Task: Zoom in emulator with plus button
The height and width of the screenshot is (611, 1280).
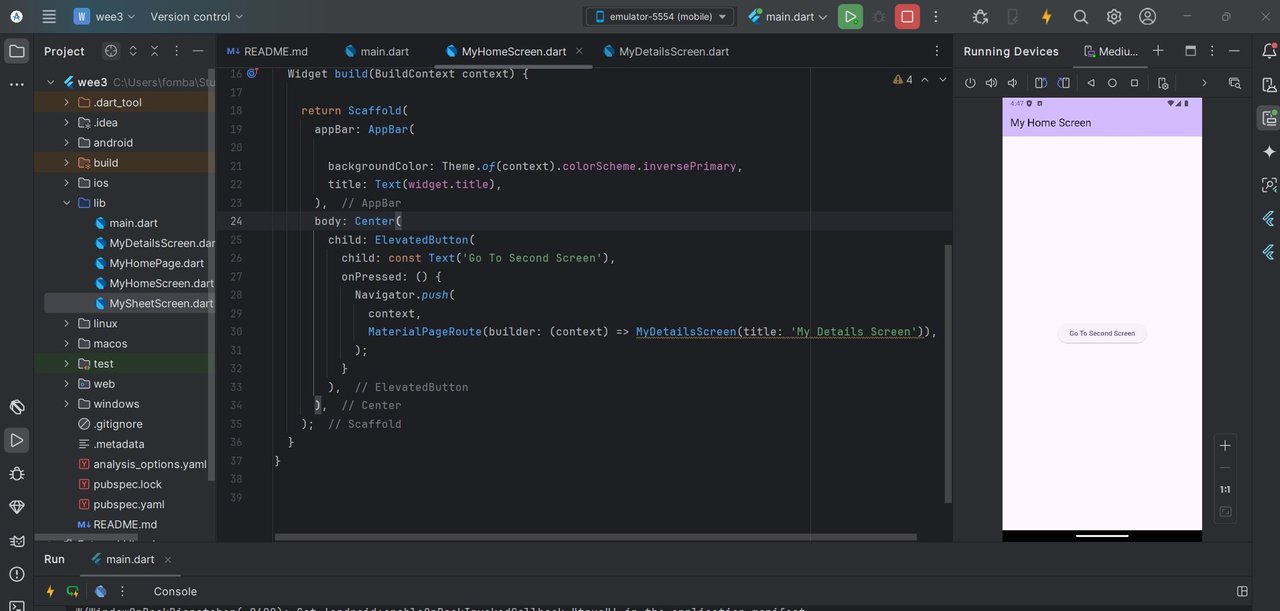Action: point(1225,446)
